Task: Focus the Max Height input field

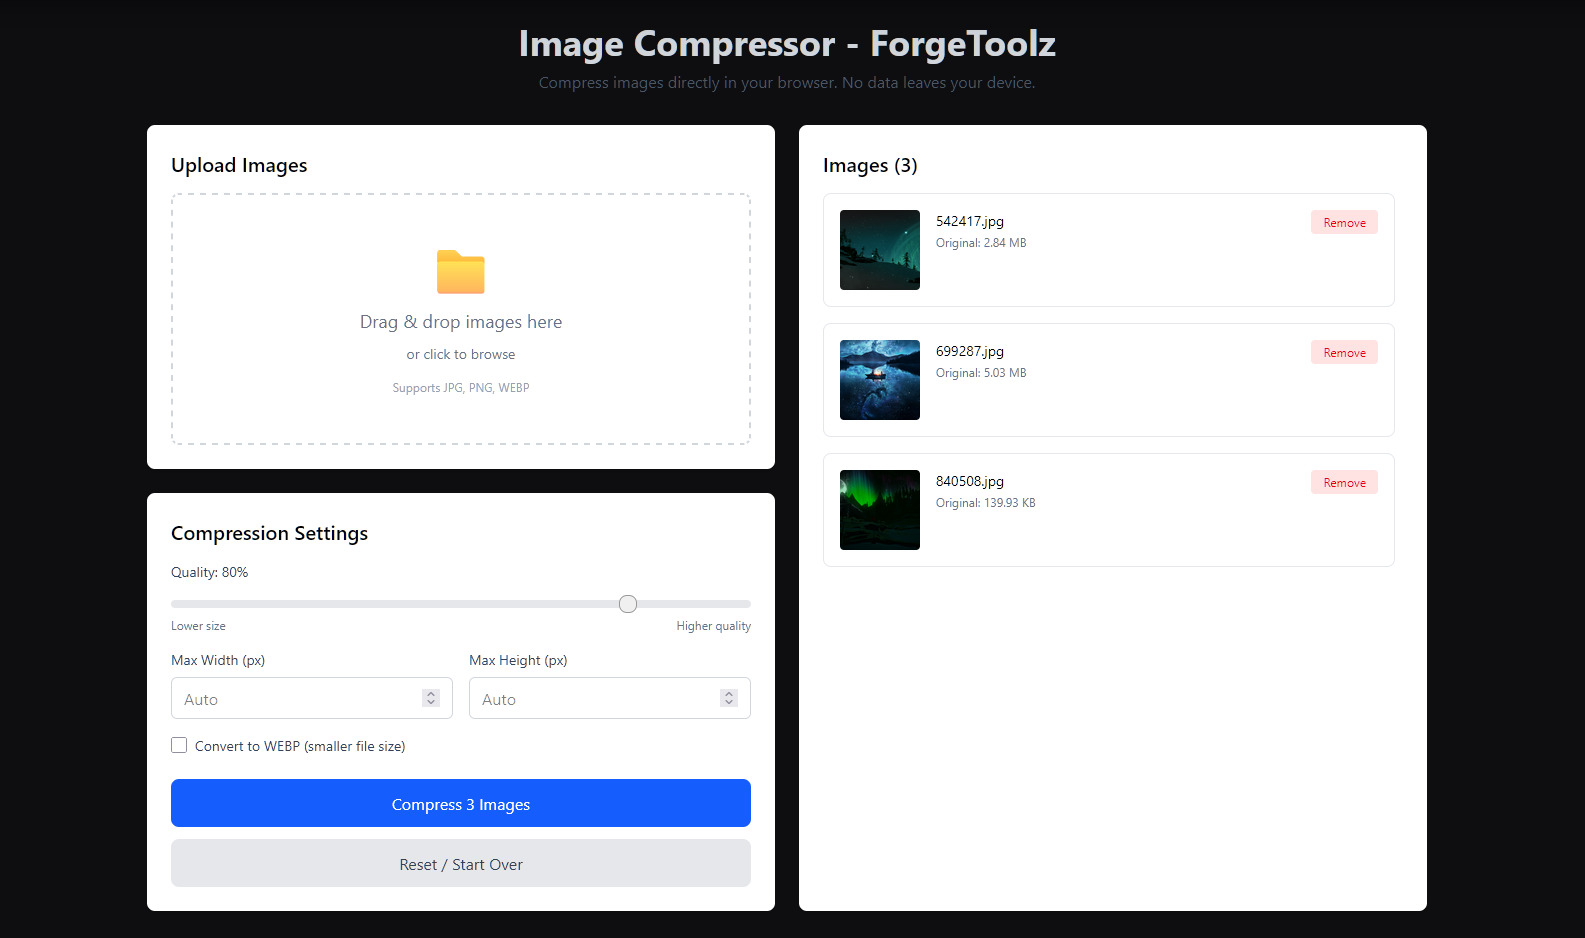Action: coord(610,698)
